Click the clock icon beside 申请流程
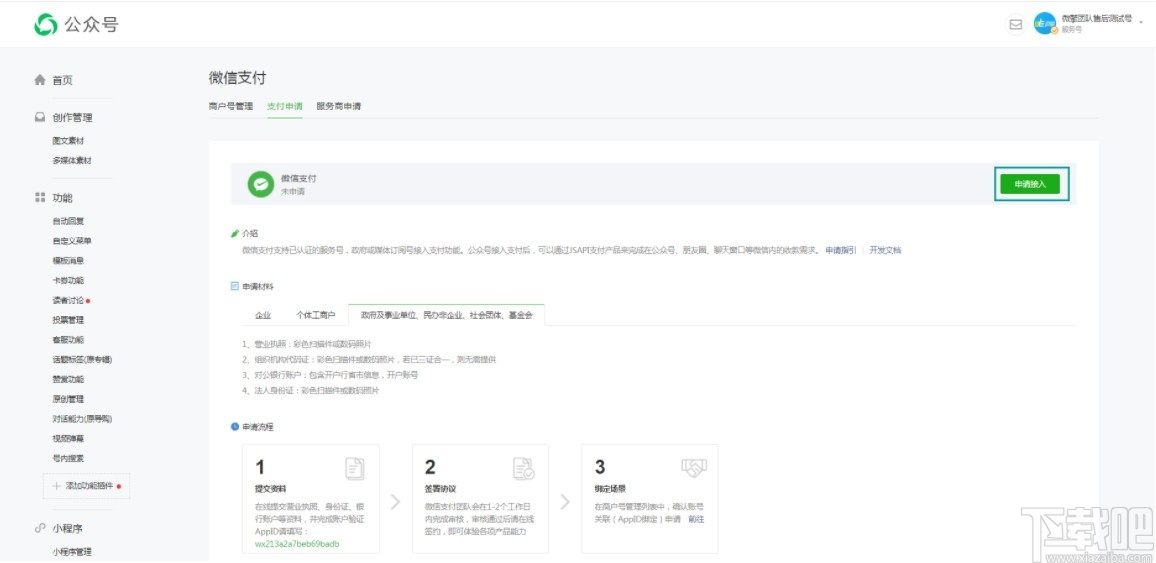This screenshot has width=1156, height=563. tap(235, 427)
